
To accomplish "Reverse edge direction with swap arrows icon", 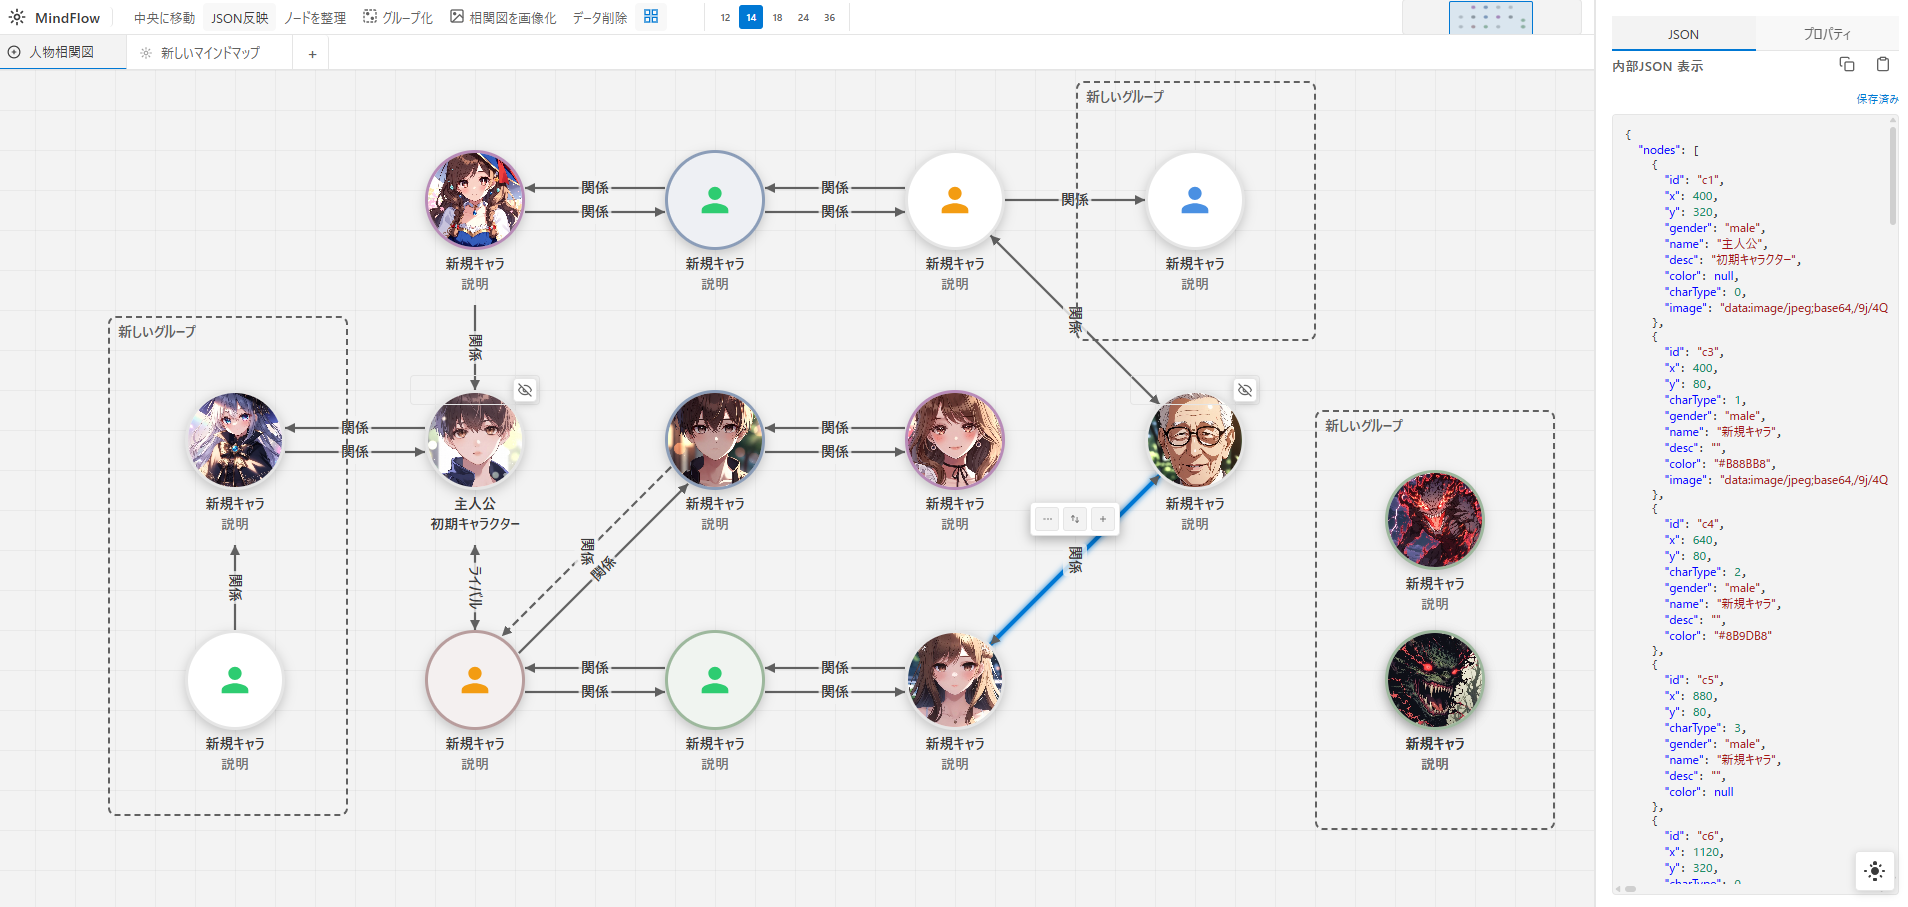I will coord(1075,519).
